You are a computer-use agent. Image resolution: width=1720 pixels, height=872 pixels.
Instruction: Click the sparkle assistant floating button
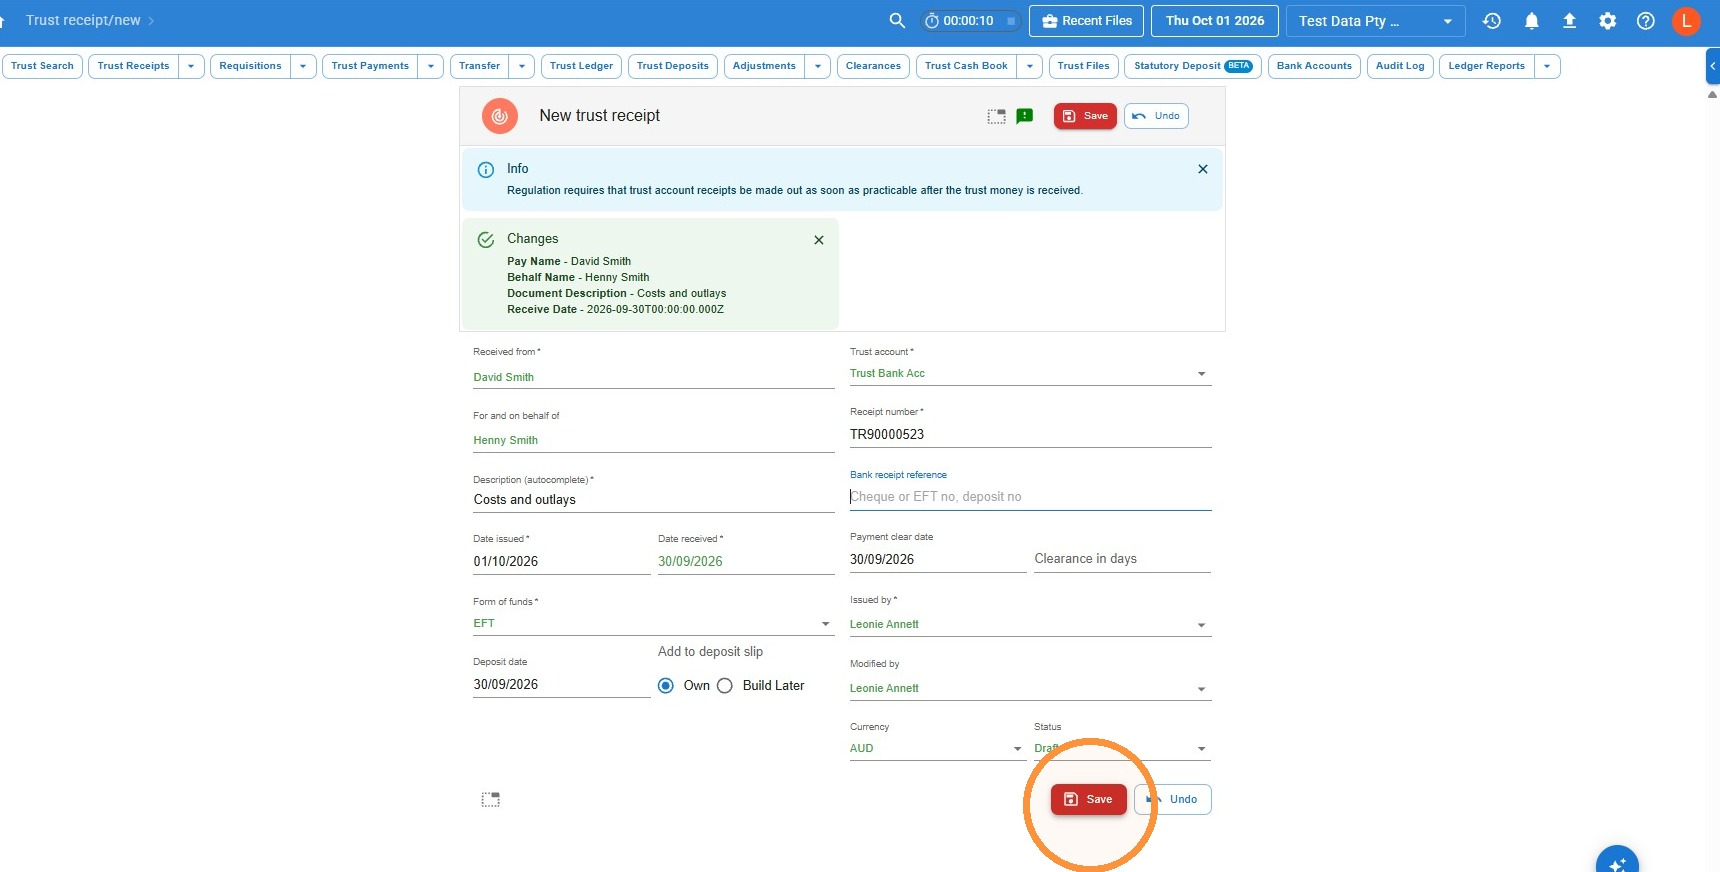[x=1617, y=863]
